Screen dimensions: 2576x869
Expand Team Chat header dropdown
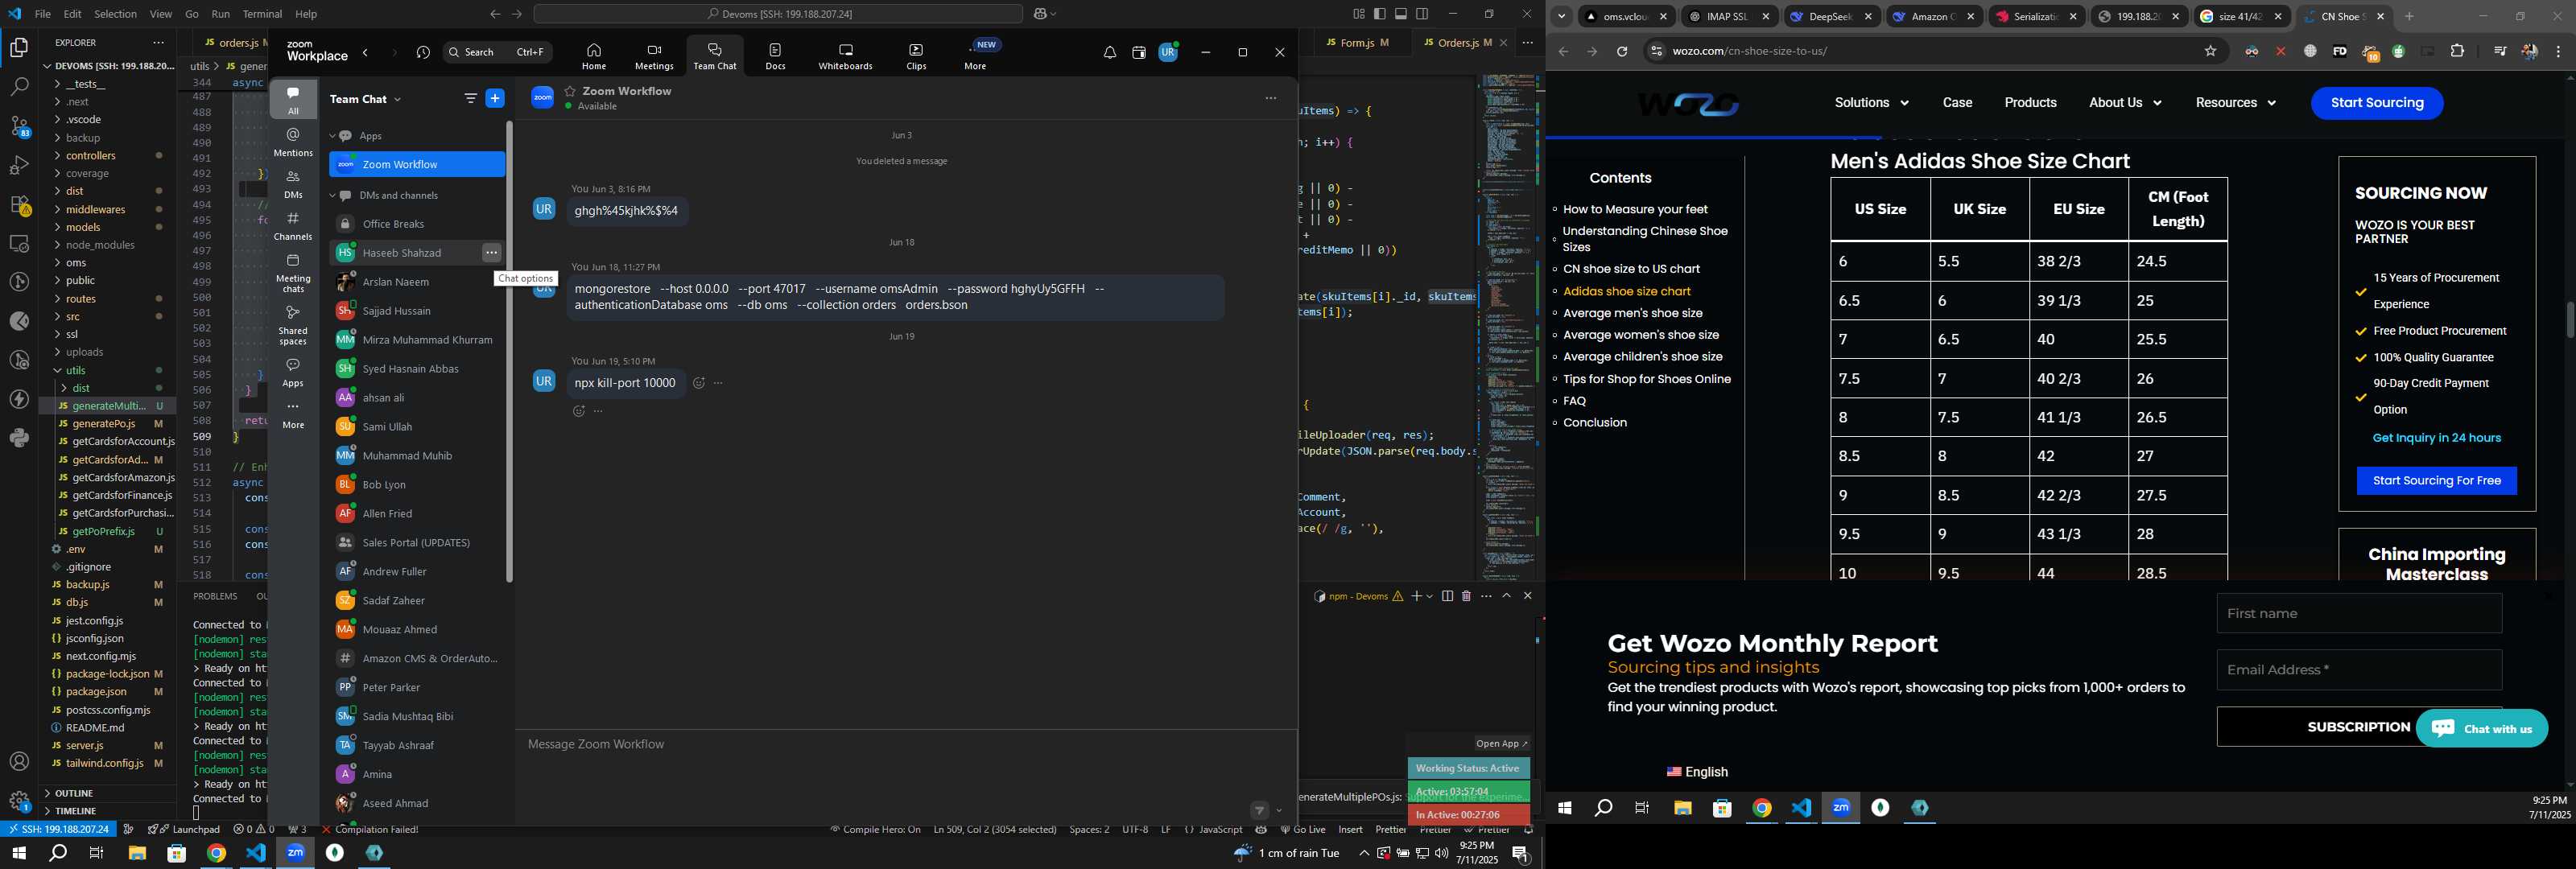point(397,99)
